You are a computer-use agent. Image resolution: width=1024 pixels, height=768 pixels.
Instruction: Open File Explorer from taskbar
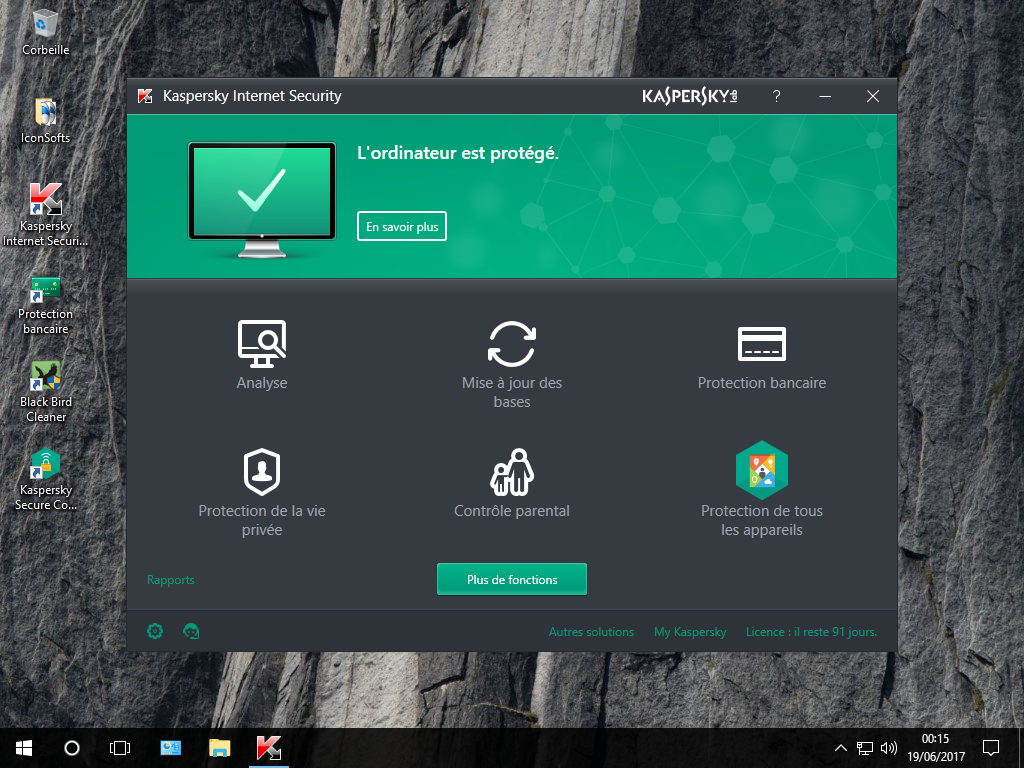219,748
